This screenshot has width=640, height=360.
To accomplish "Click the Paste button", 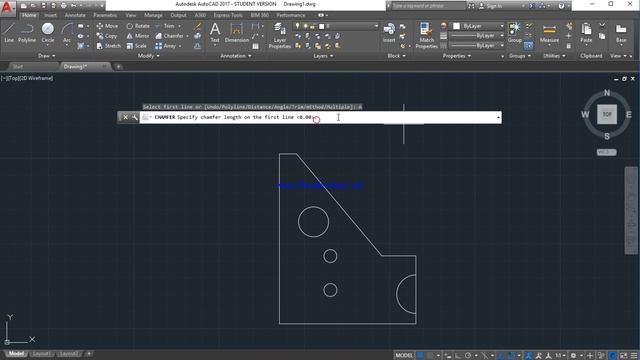I will 586,33.
